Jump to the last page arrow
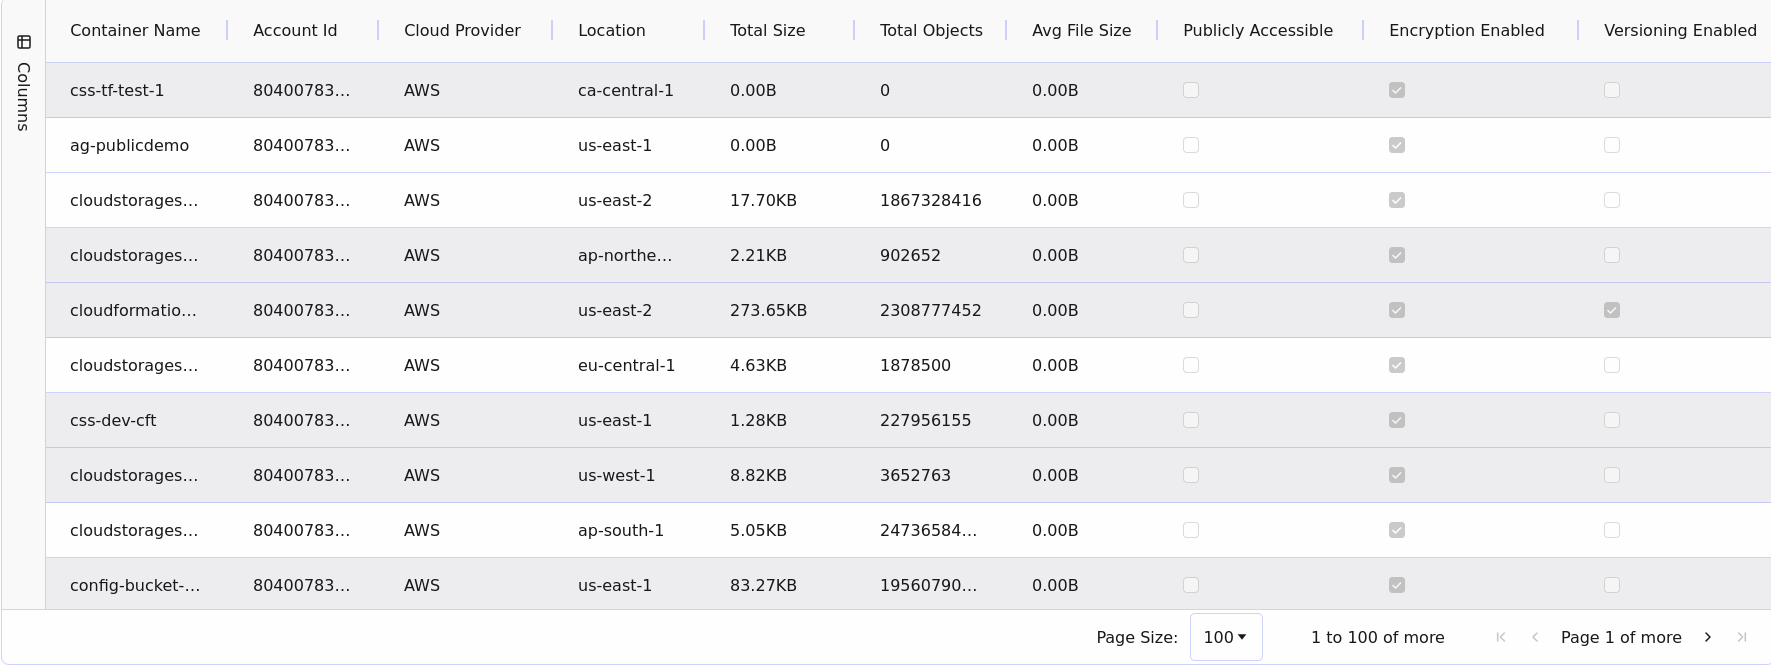Image resolution: width=1771 pixels, height=665 pixels. coord(1742,637)
